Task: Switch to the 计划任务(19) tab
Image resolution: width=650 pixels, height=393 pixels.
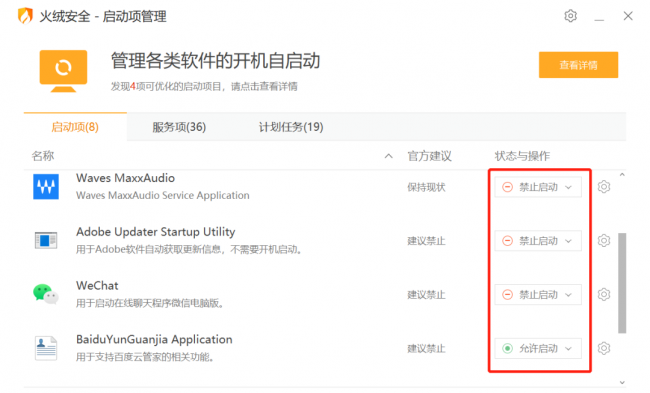Action: point(291,127)
